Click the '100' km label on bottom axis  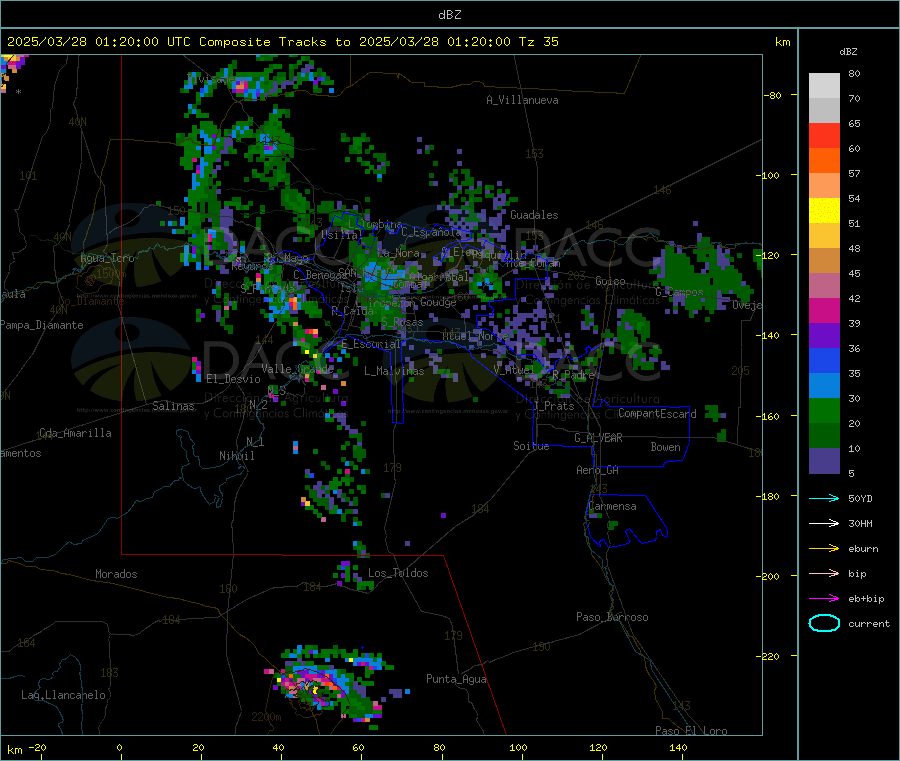click(x=518, y=748)
